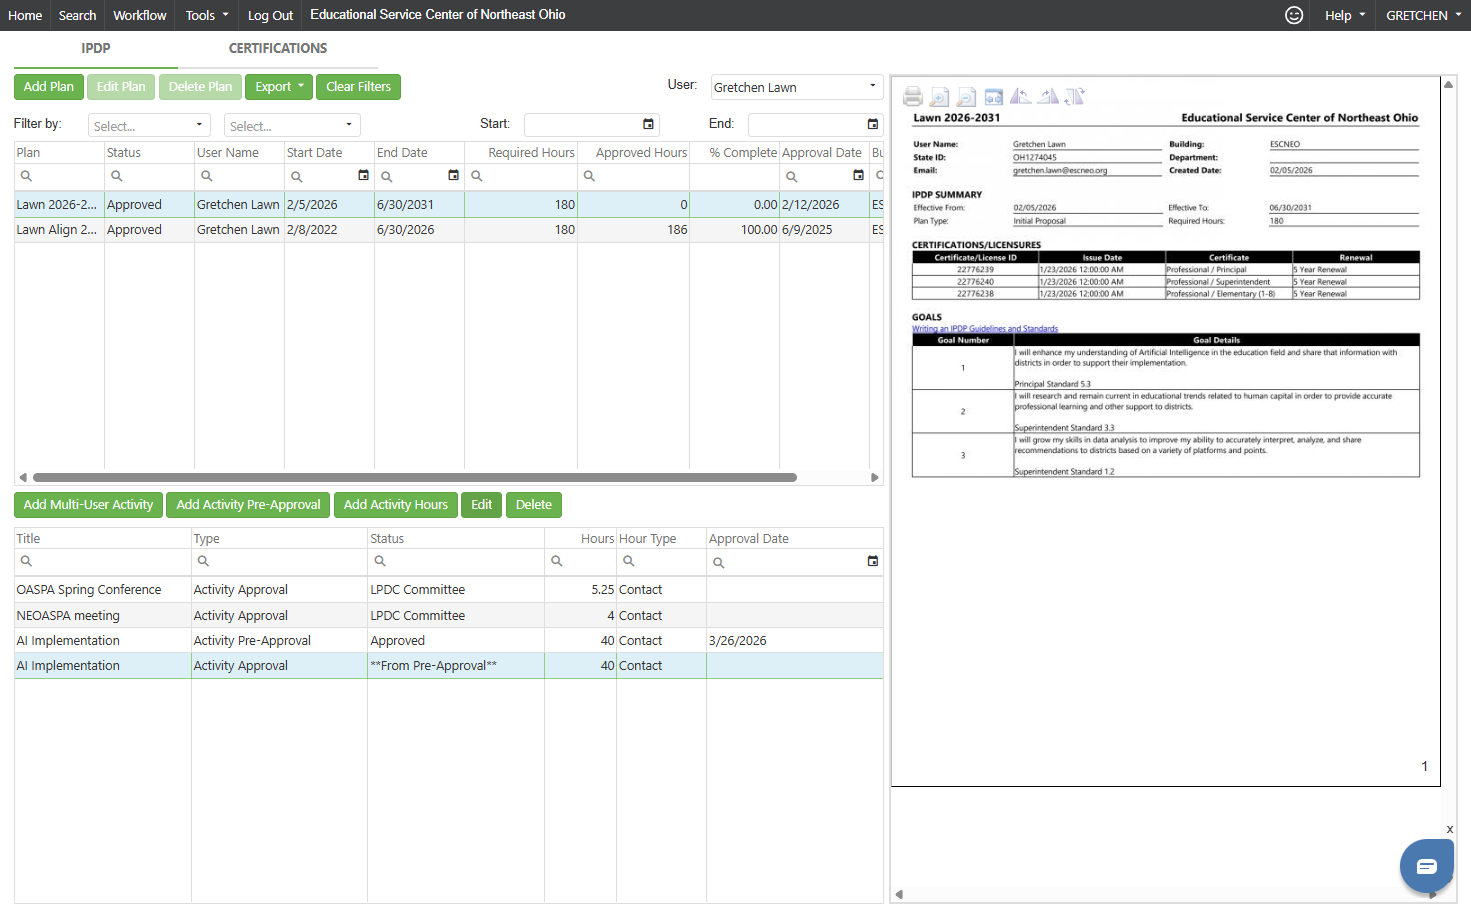This screenshot has width=1471, height=911.
Task: Click the Add Activity Hours button
Action: 396,505
